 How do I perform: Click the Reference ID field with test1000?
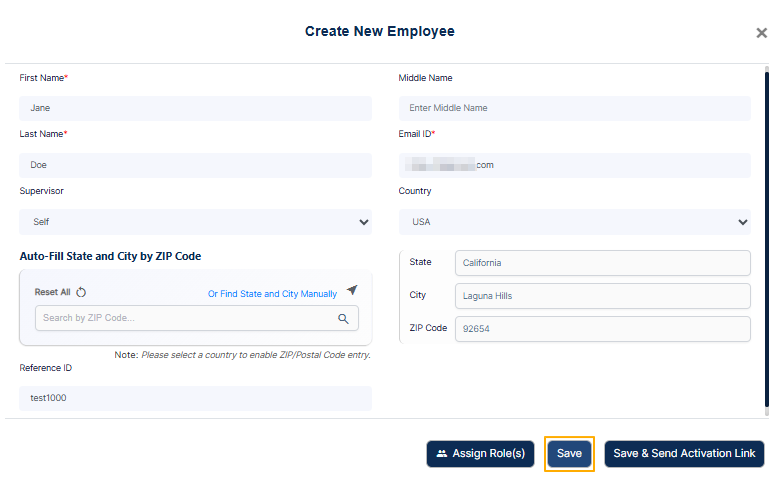tap(195, 398)
